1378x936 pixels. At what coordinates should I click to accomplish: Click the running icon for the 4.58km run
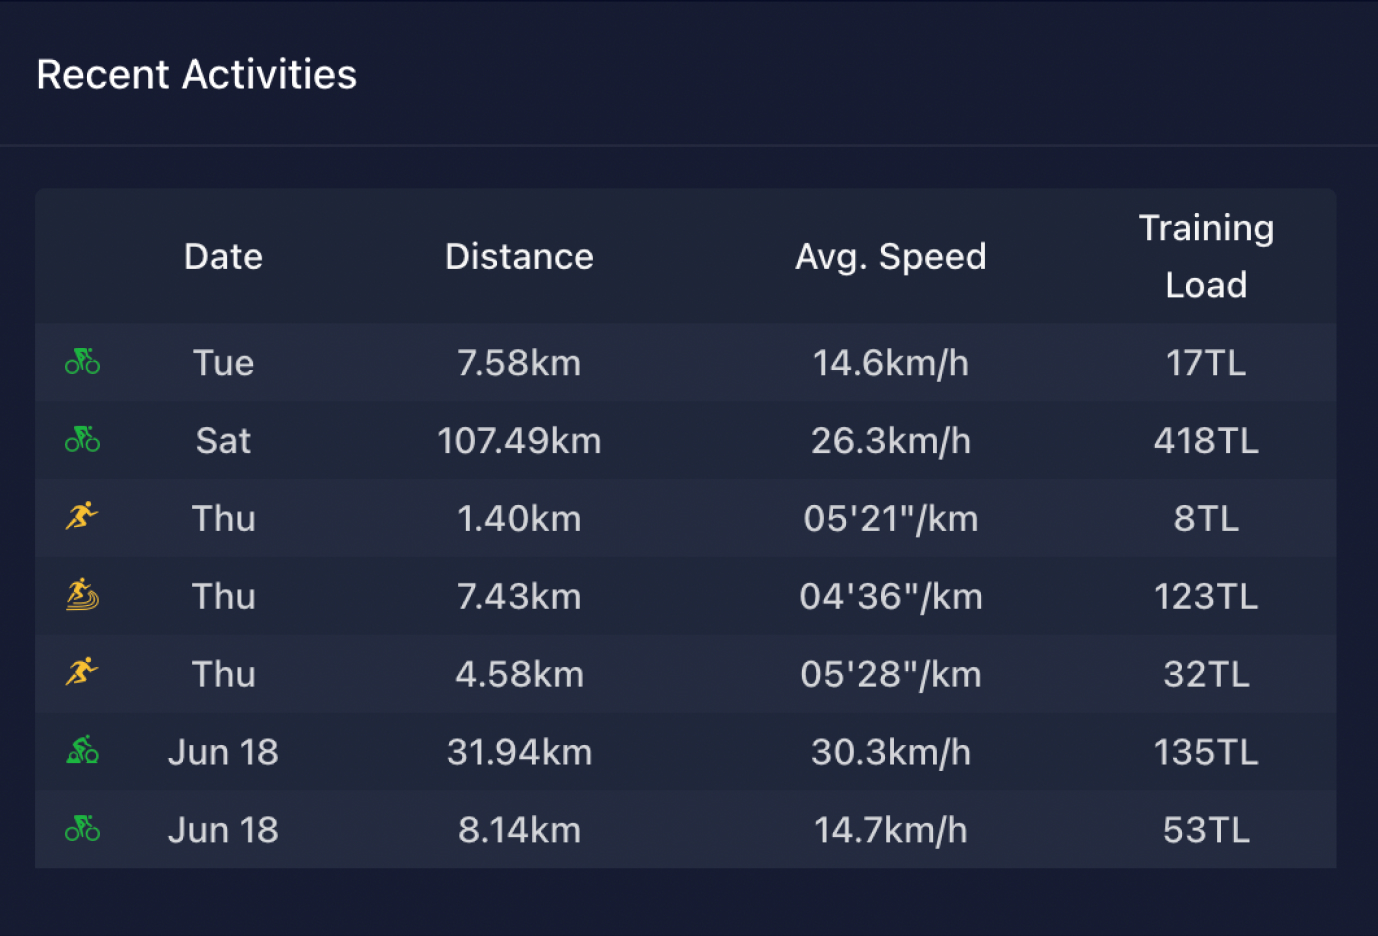pos(82,673)
